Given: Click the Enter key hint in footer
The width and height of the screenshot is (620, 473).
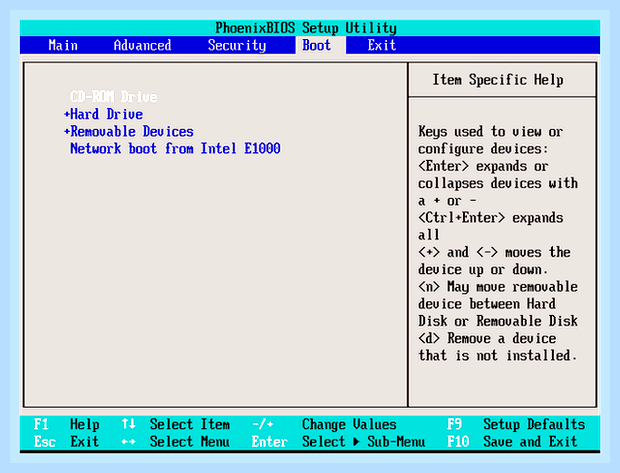Looking at the screenshot, I should [x=269, y=441].
